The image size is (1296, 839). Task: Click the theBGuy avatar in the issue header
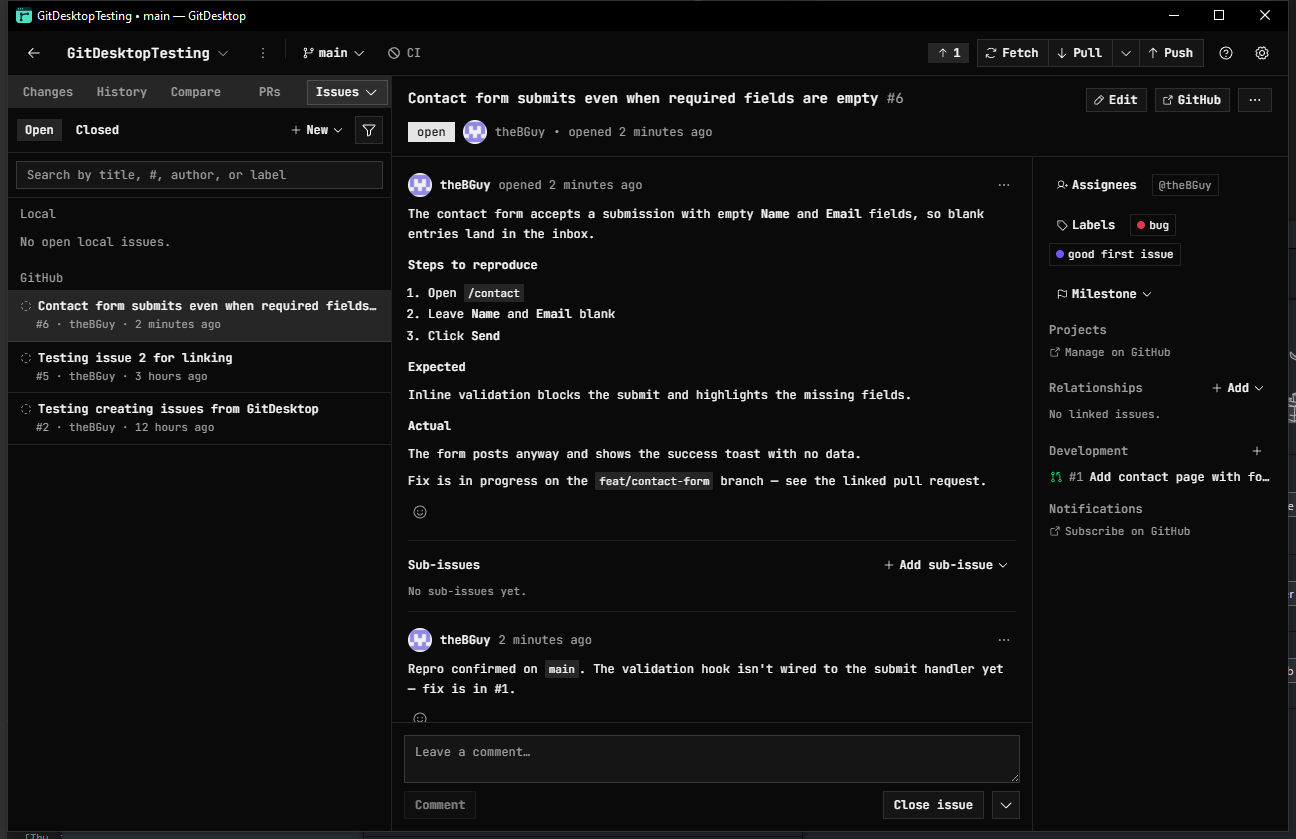[x=475, y=132]
